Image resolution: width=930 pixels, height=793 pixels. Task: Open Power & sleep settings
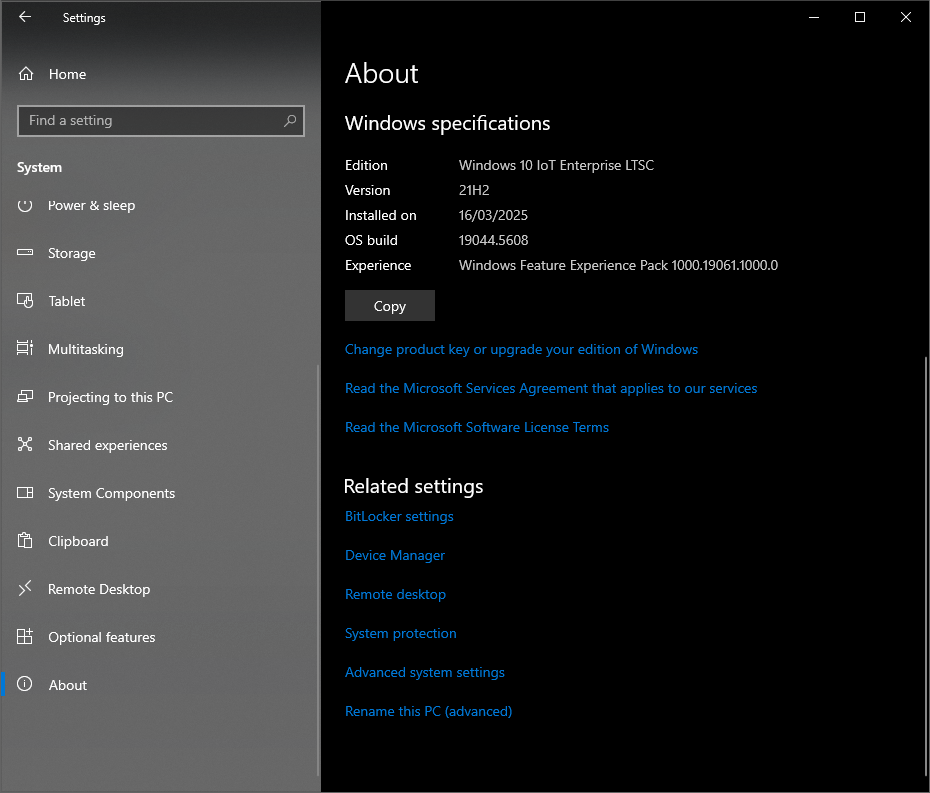(91, 205)
